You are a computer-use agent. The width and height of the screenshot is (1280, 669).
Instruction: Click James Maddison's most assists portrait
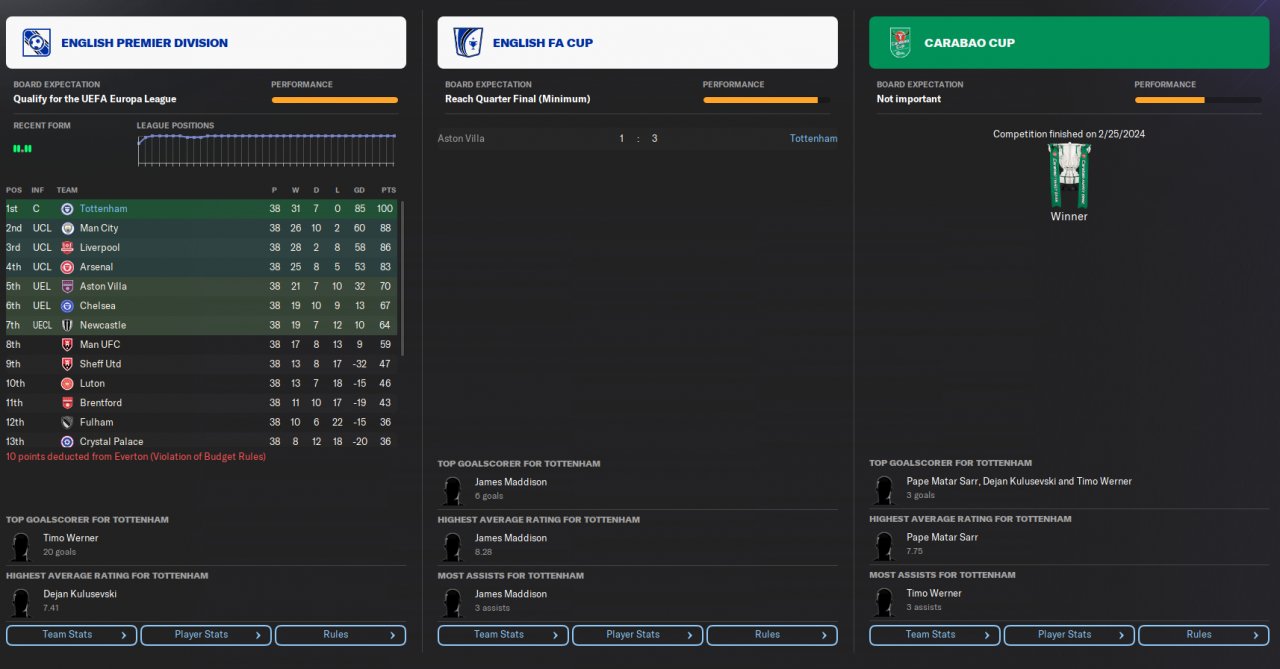(452, 602)
